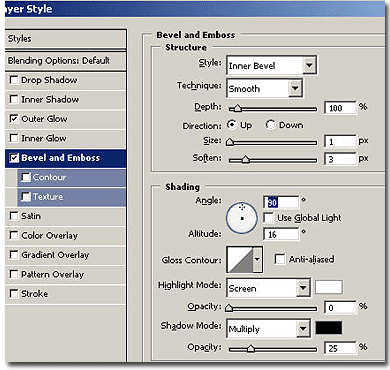Select the Satin effect label

tap(31, 216)
